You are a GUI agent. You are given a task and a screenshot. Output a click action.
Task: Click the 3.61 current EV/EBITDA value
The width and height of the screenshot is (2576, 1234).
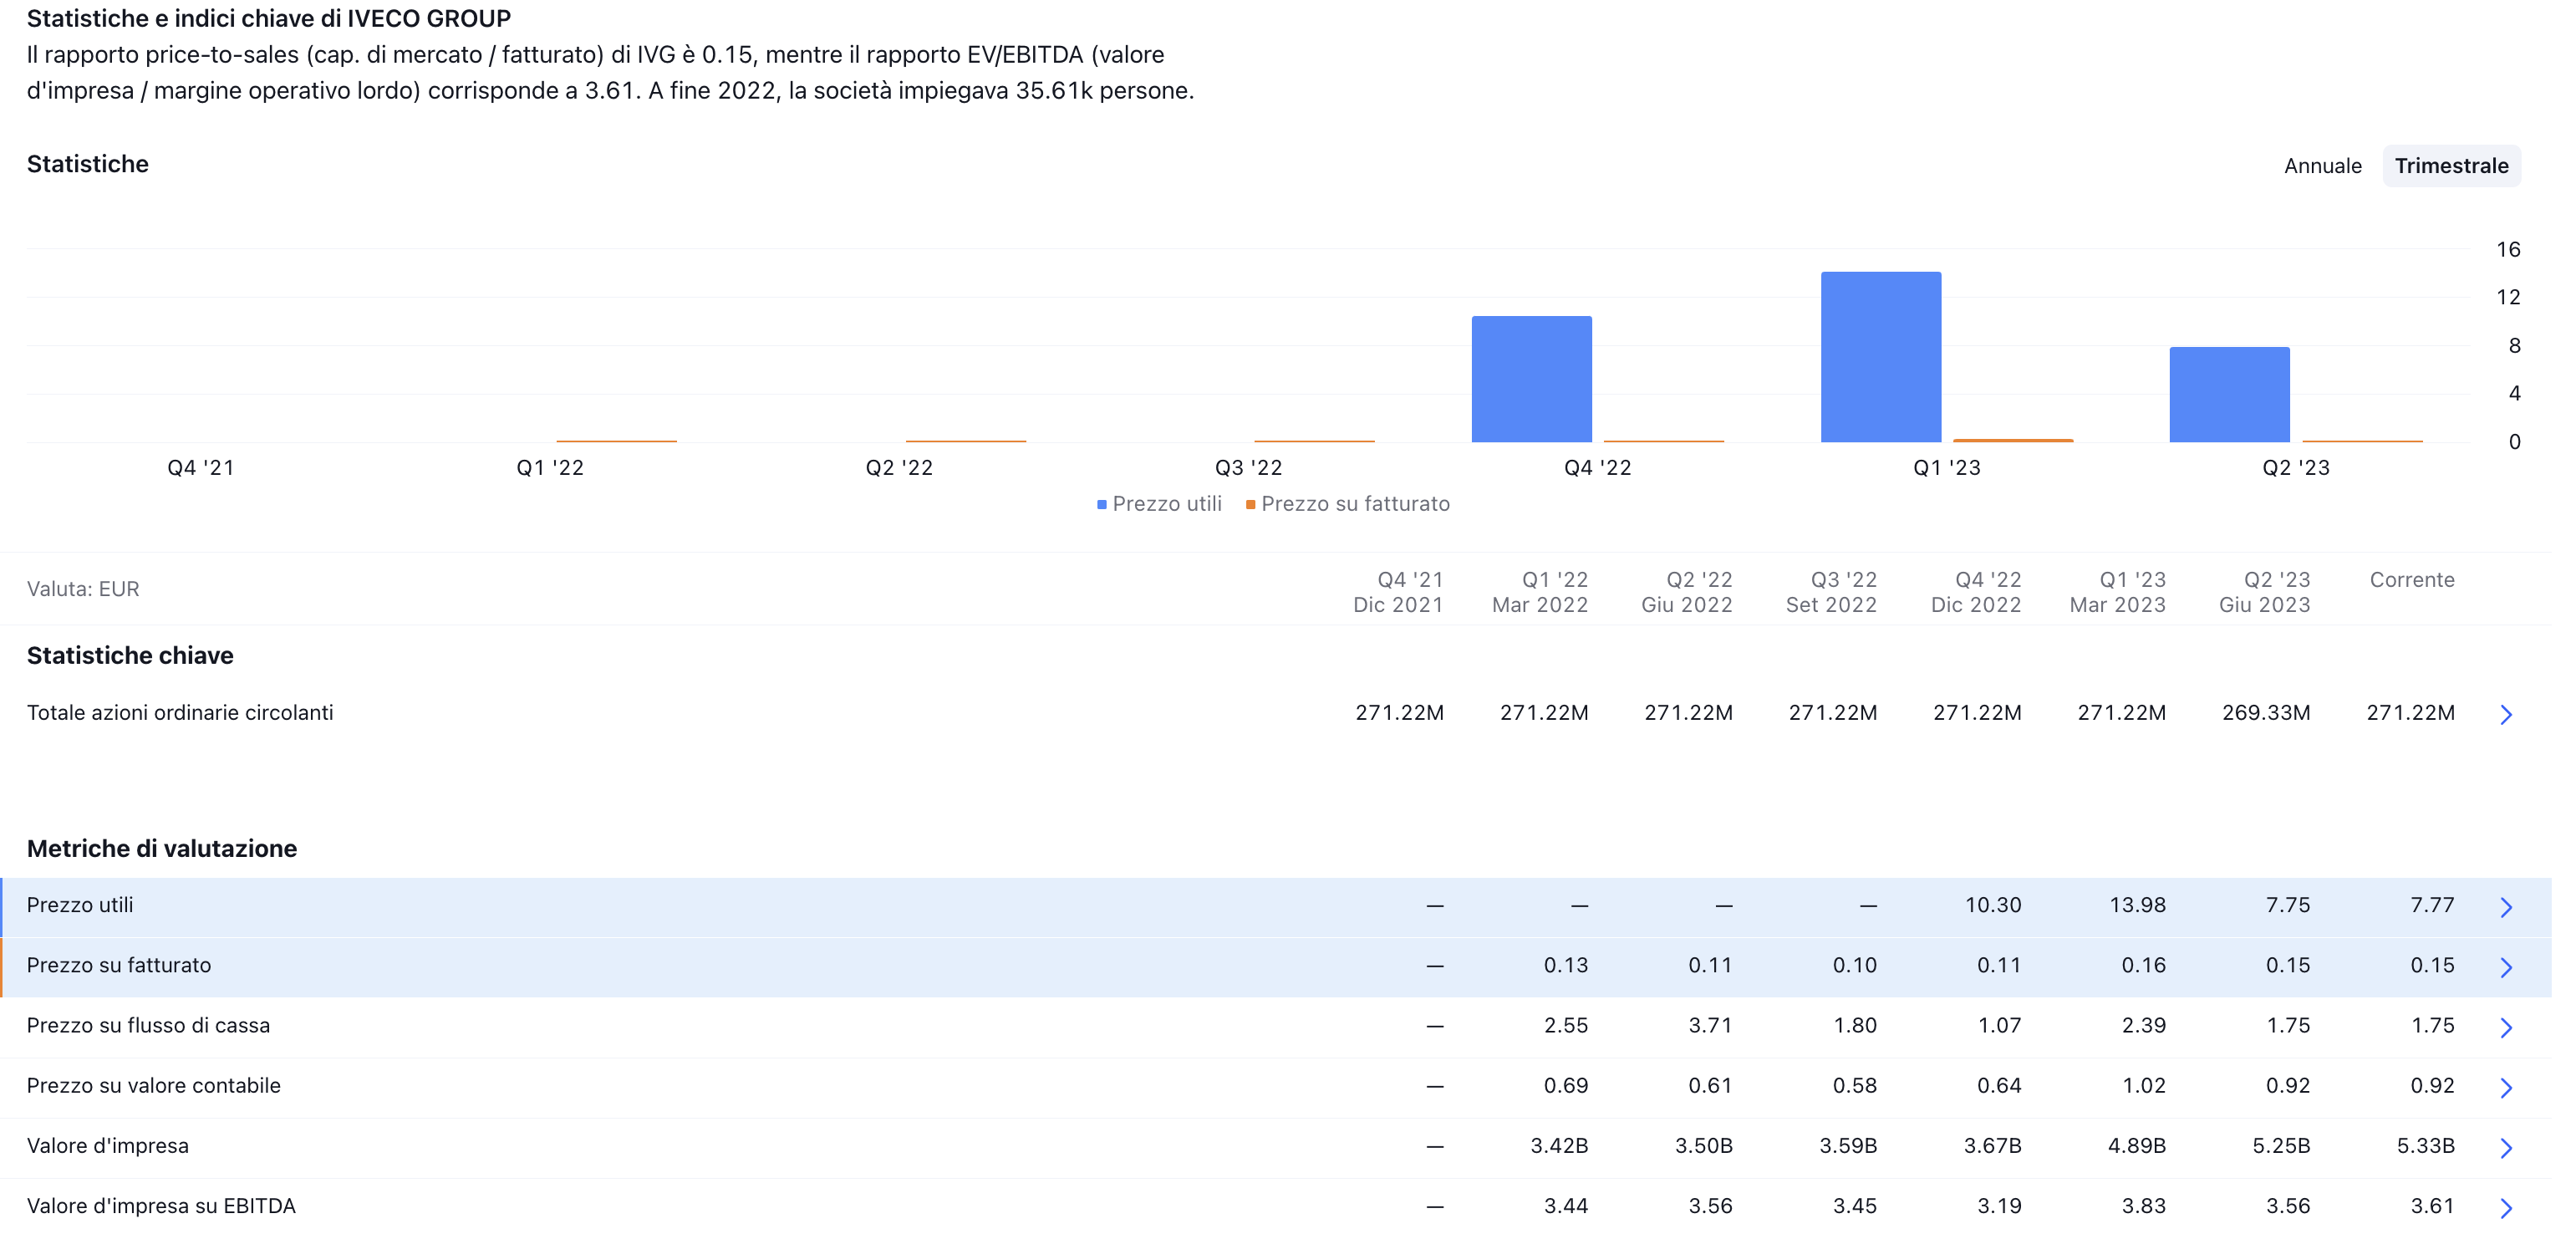tap(2432, 1205)
